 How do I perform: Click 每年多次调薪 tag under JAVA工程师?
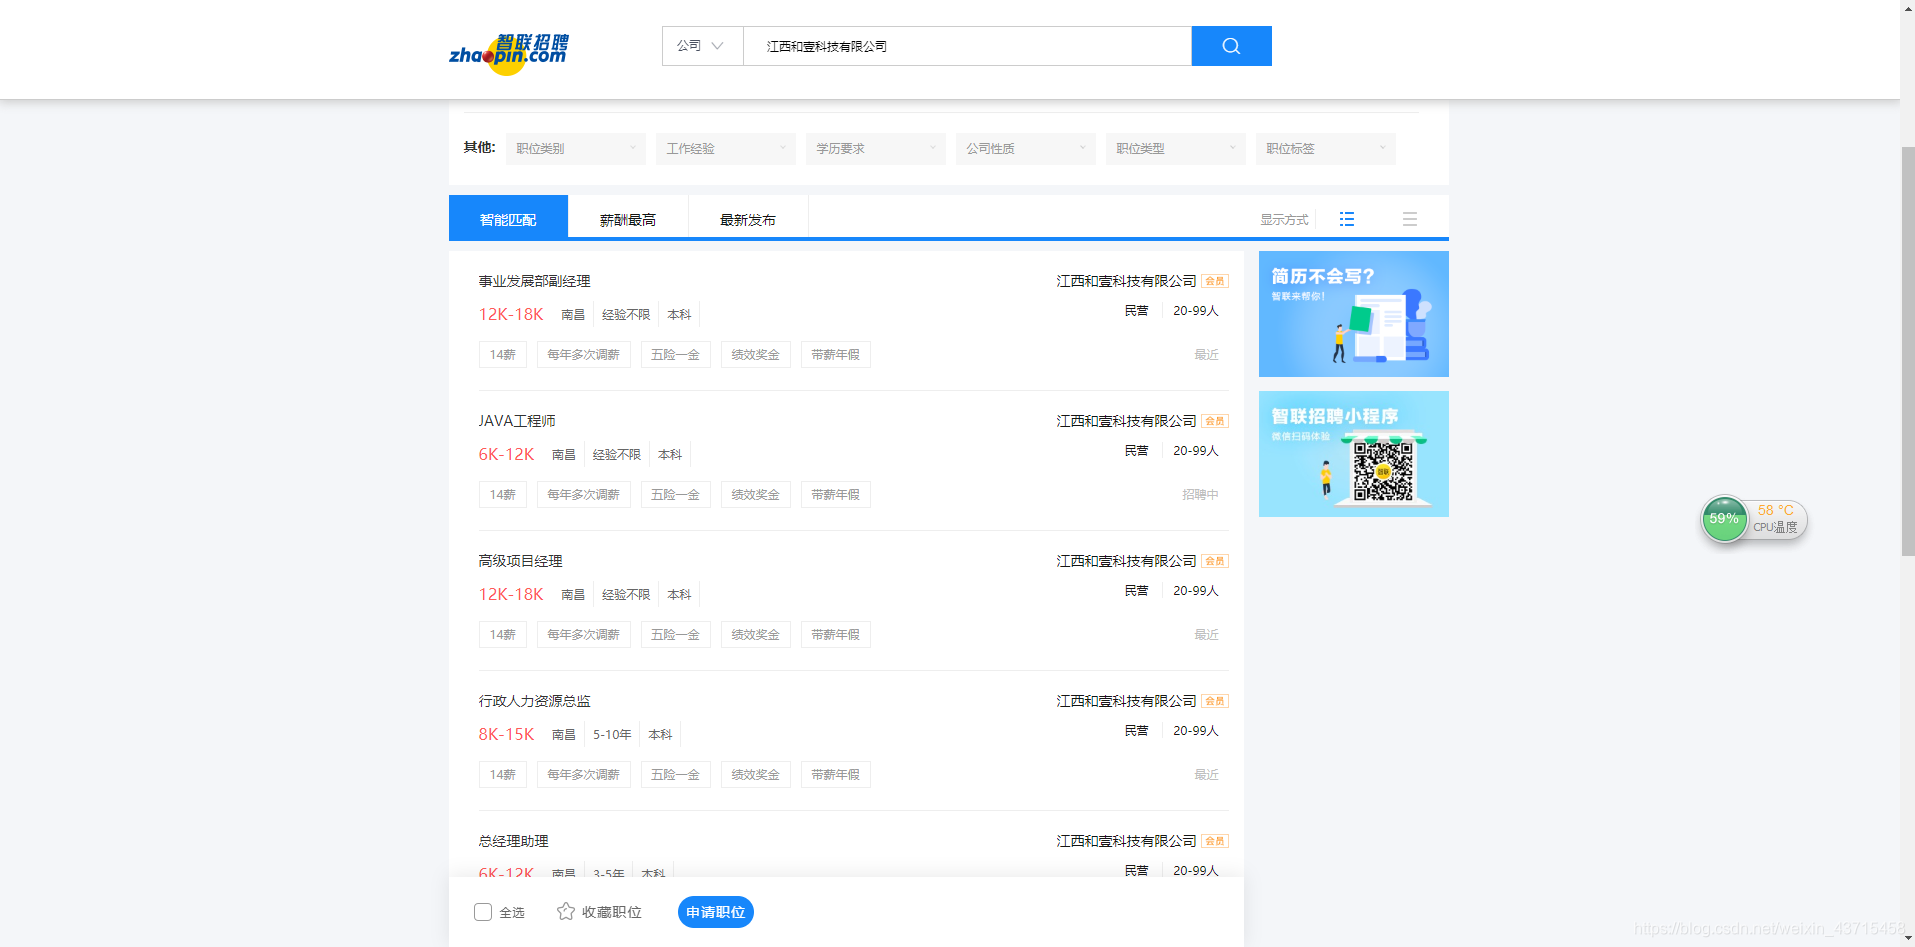pos(584,495)
